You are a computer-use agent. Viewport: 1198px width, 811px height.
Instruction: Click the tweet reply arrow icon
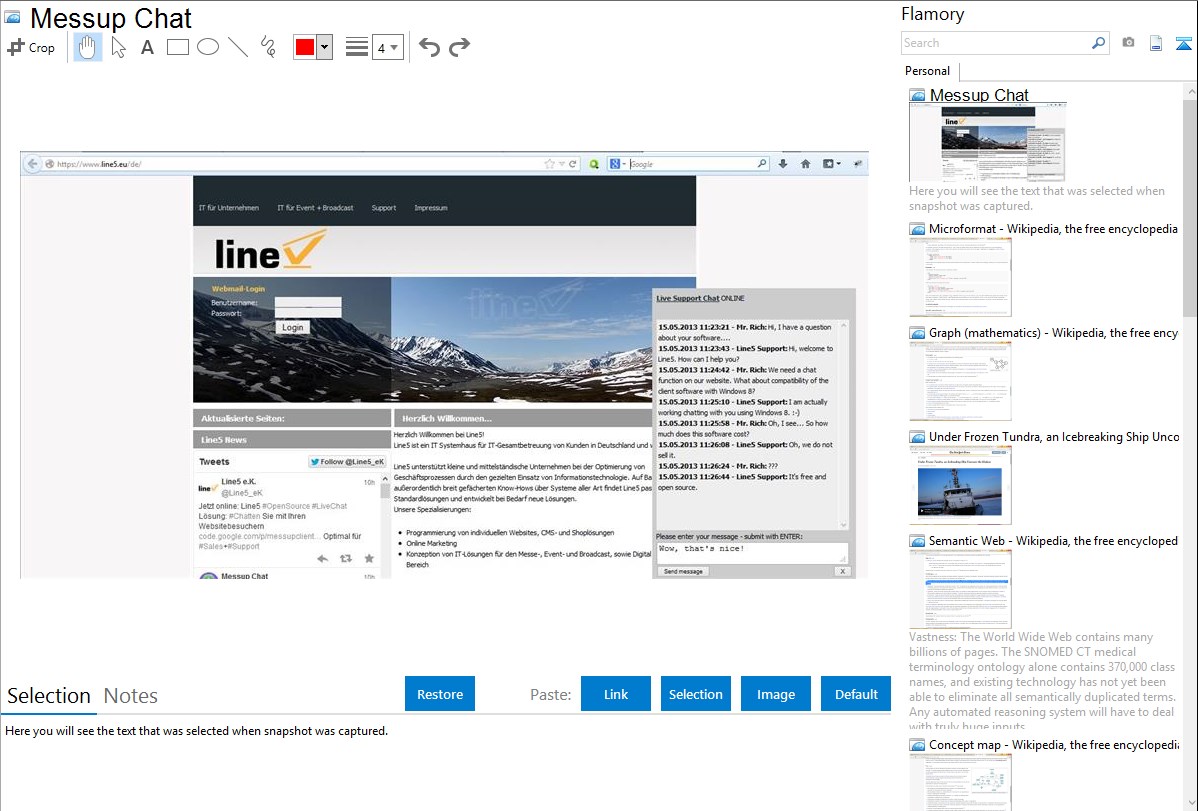point(322,559)
